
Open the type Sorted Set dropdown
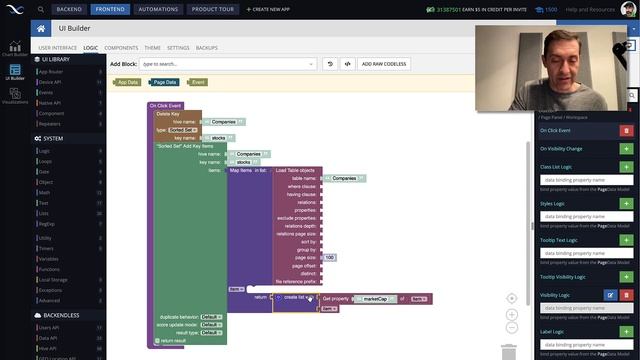pyautogui.click(x=182, y=130)
